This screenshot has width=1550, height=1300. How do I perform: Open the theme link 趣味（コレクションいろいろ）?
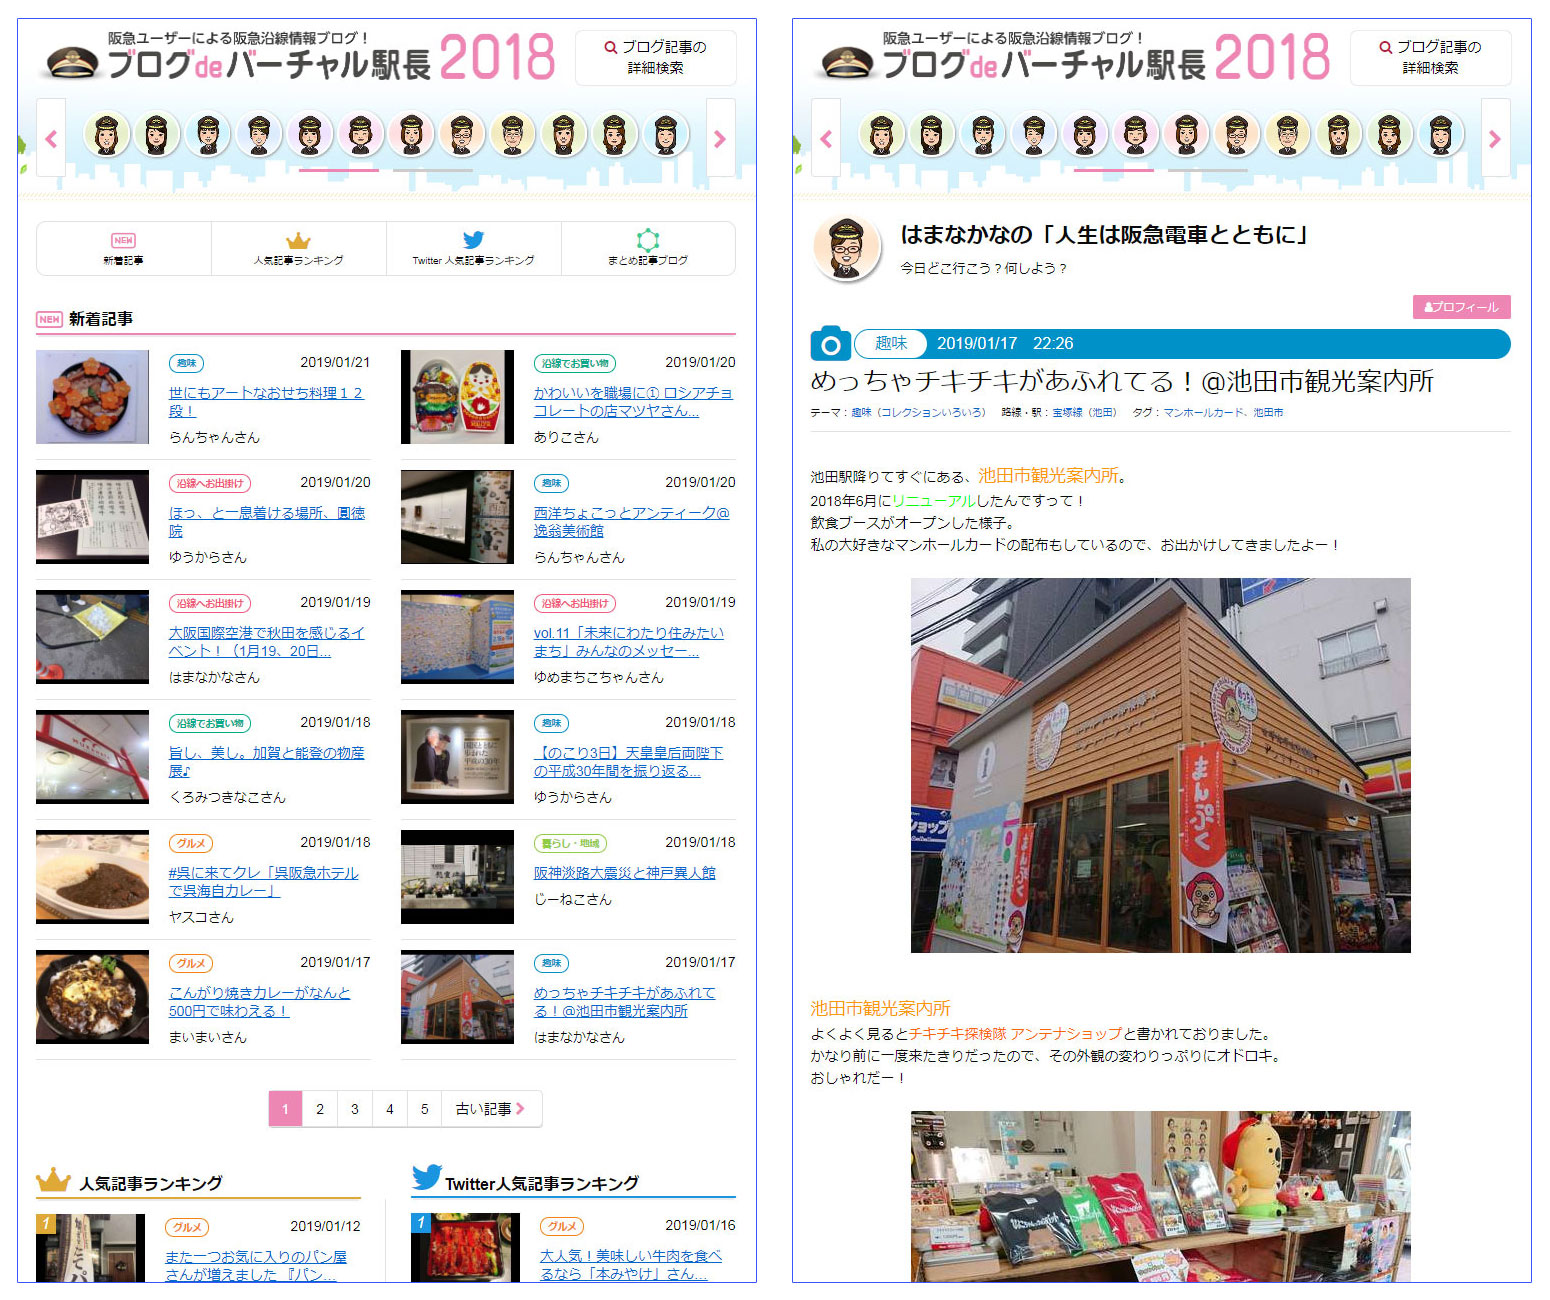pyautogui.click(x=918, y=412)
